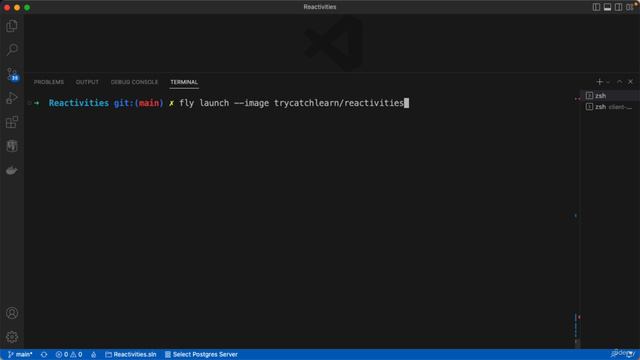Image resolution: width=640 pixels, height=360 pixels.
Task: Open the database explorer icon in activity bar
Action: coord(12,146)
